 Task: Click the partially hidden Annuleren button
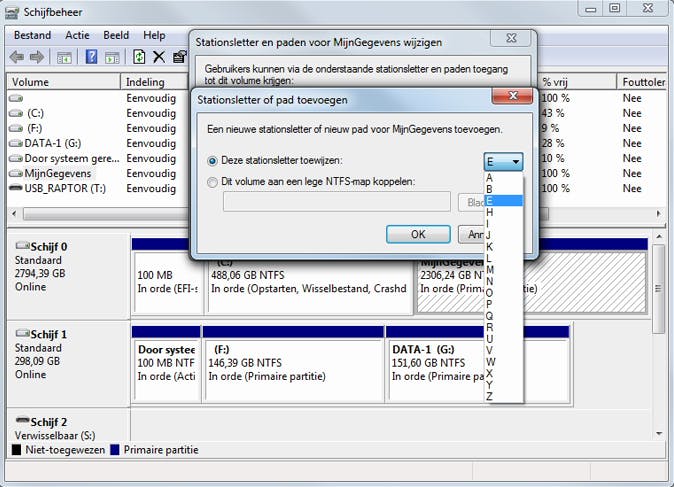click(x=471, y=234)
